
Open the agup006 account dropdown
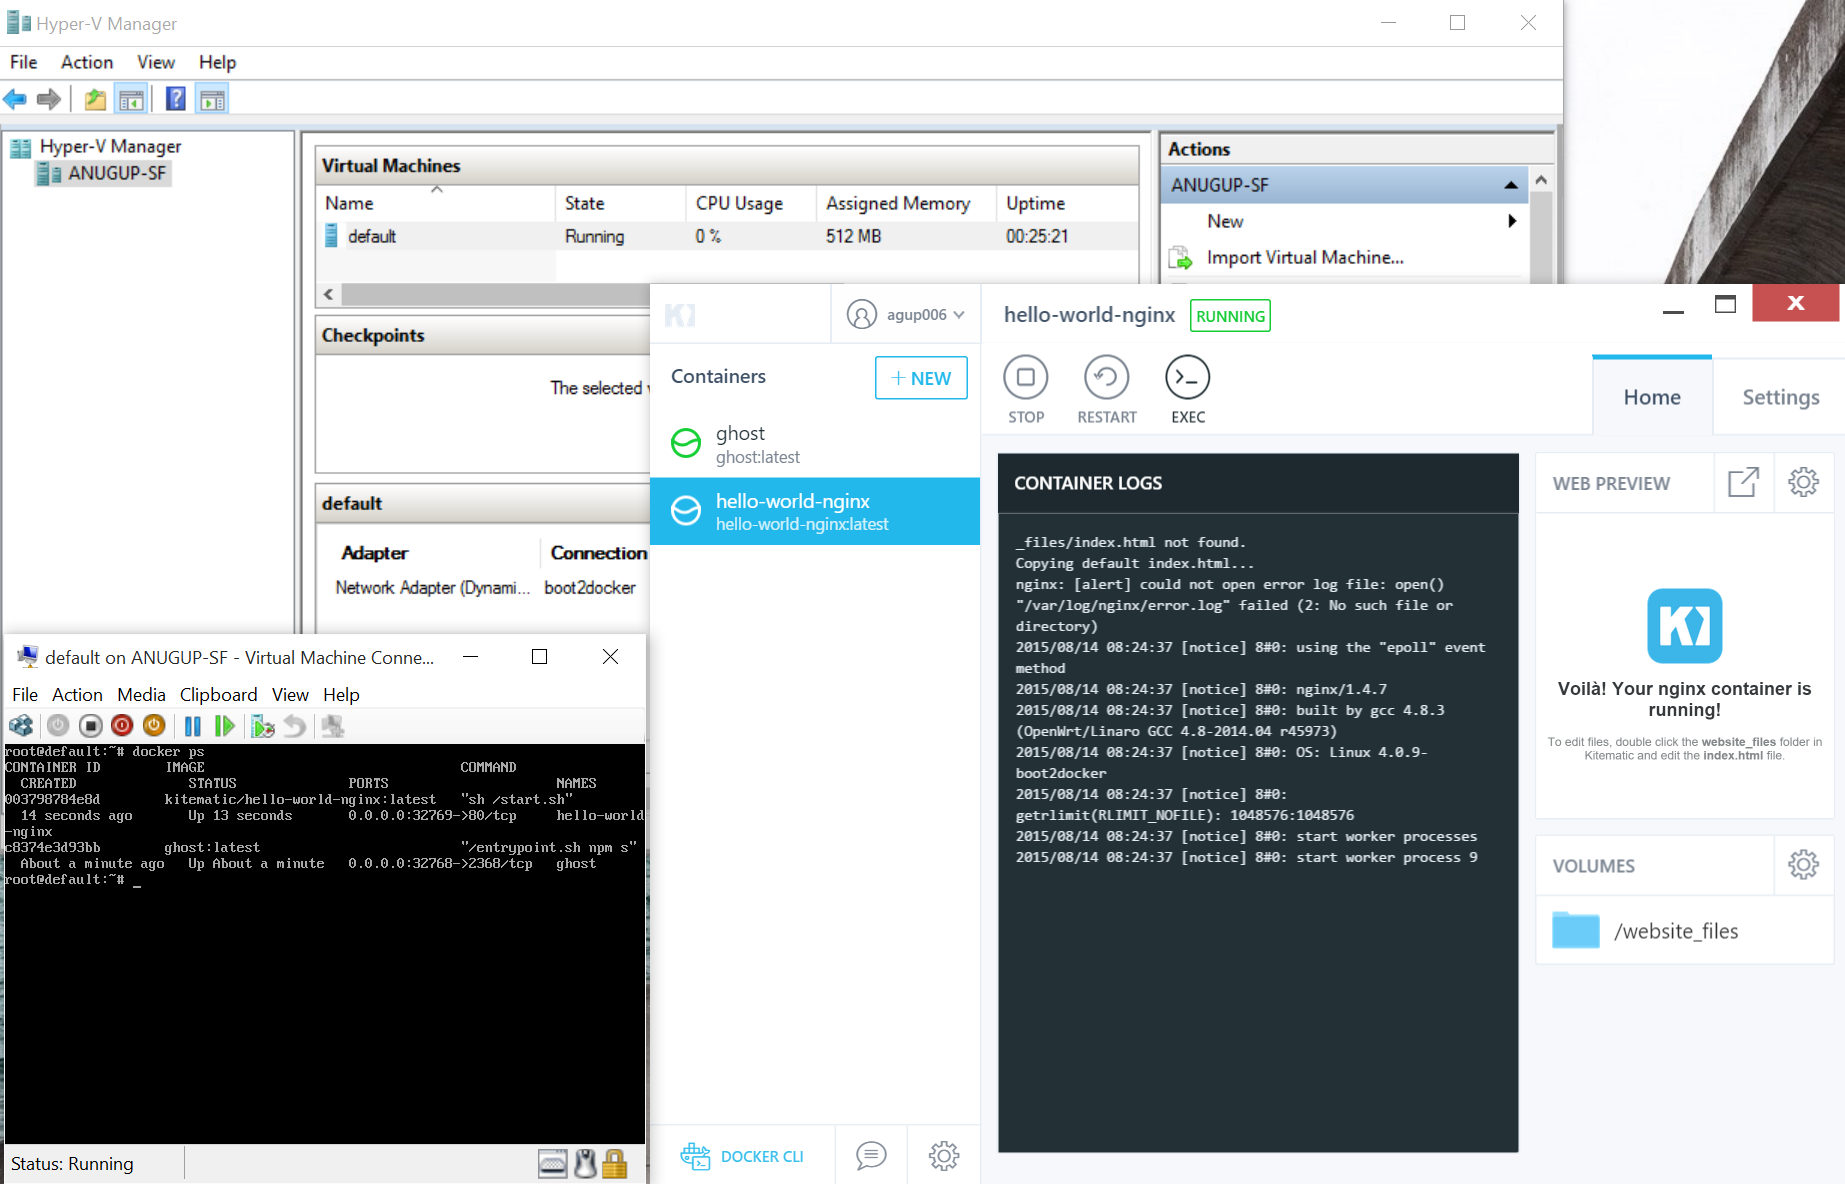click(906, 314)
